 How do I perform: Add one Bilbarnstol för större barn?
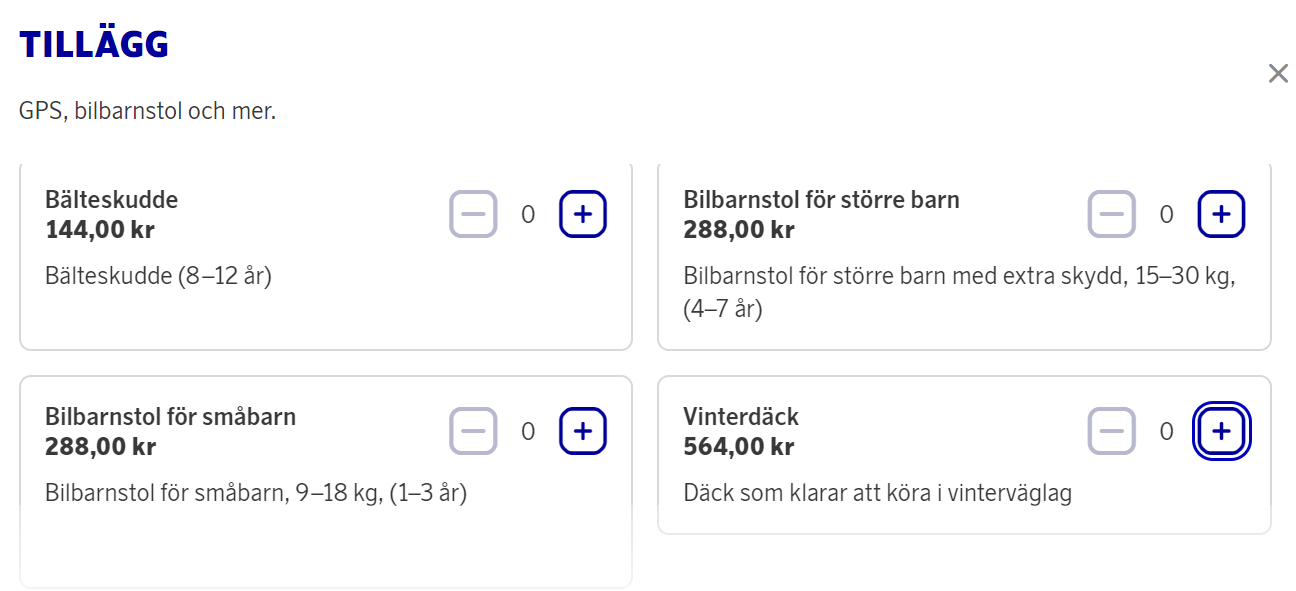click(1221, 214)
